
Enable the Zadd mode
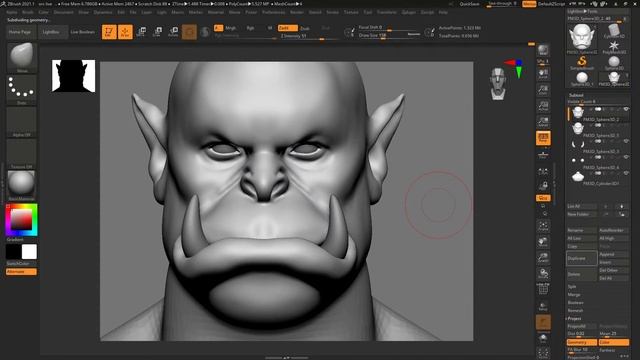(x=287, y=28)
